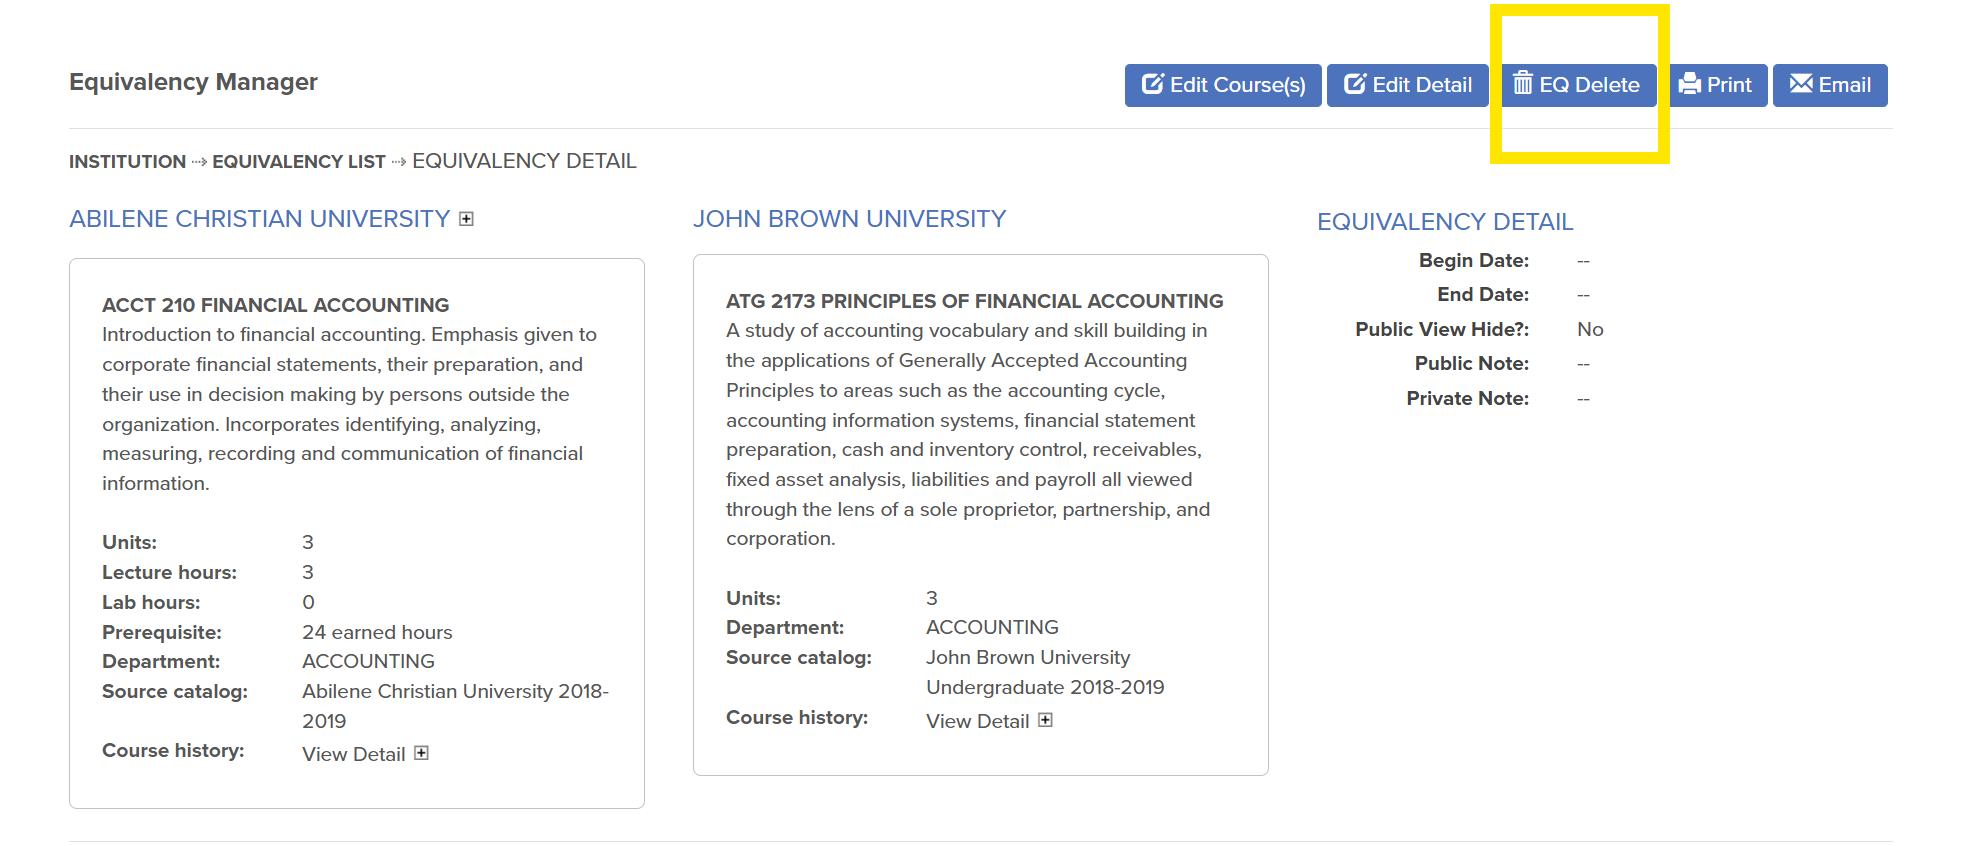Click the Equivalency Manager page title

click(193, 82)
